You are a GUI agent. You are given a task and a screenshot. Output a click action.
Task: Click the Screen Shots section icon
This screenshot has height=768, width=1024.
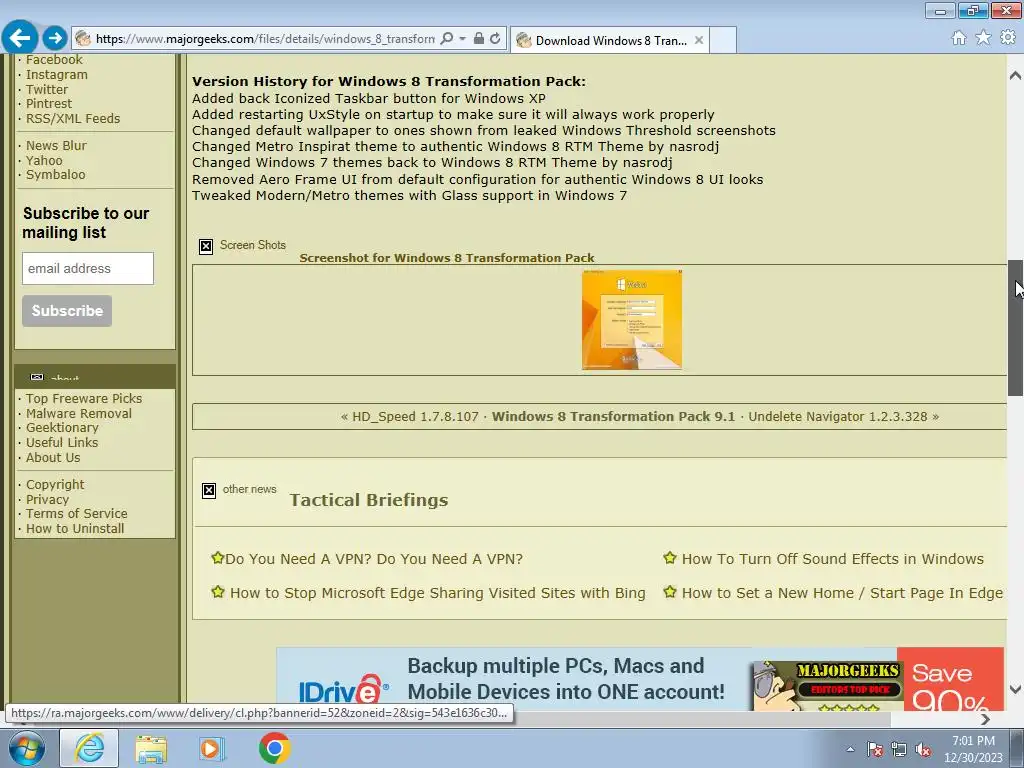[206, 246]
